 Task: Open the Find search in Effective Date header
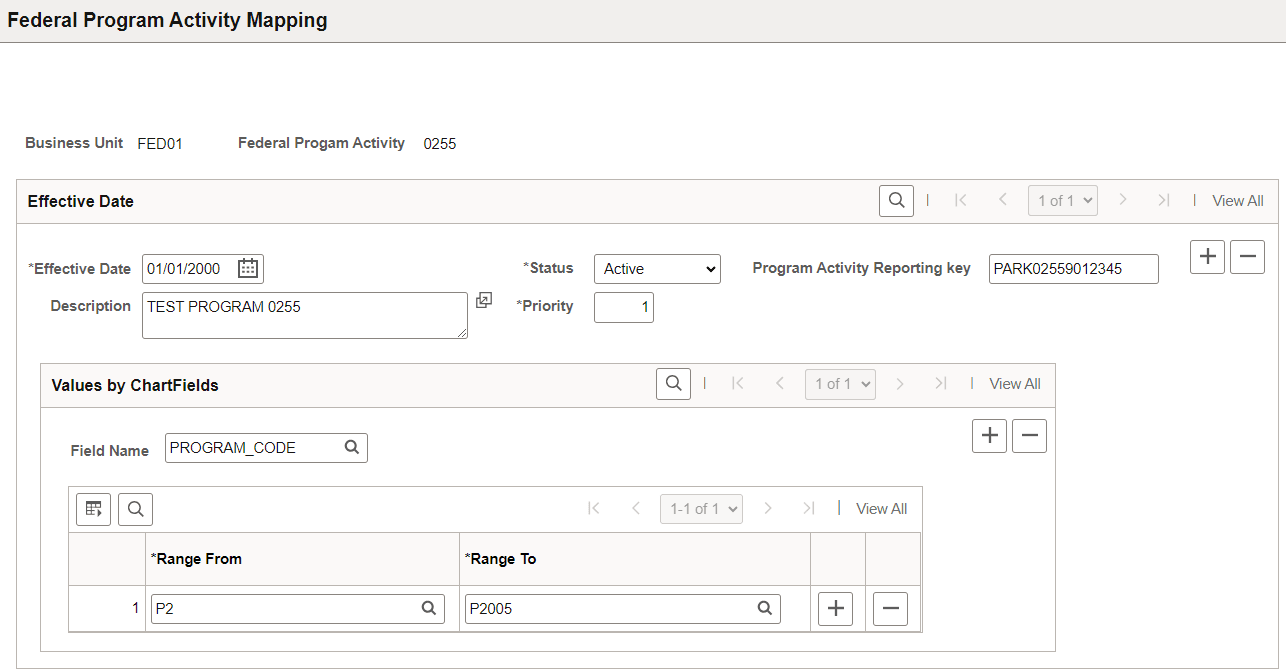[x=895, y=200]
